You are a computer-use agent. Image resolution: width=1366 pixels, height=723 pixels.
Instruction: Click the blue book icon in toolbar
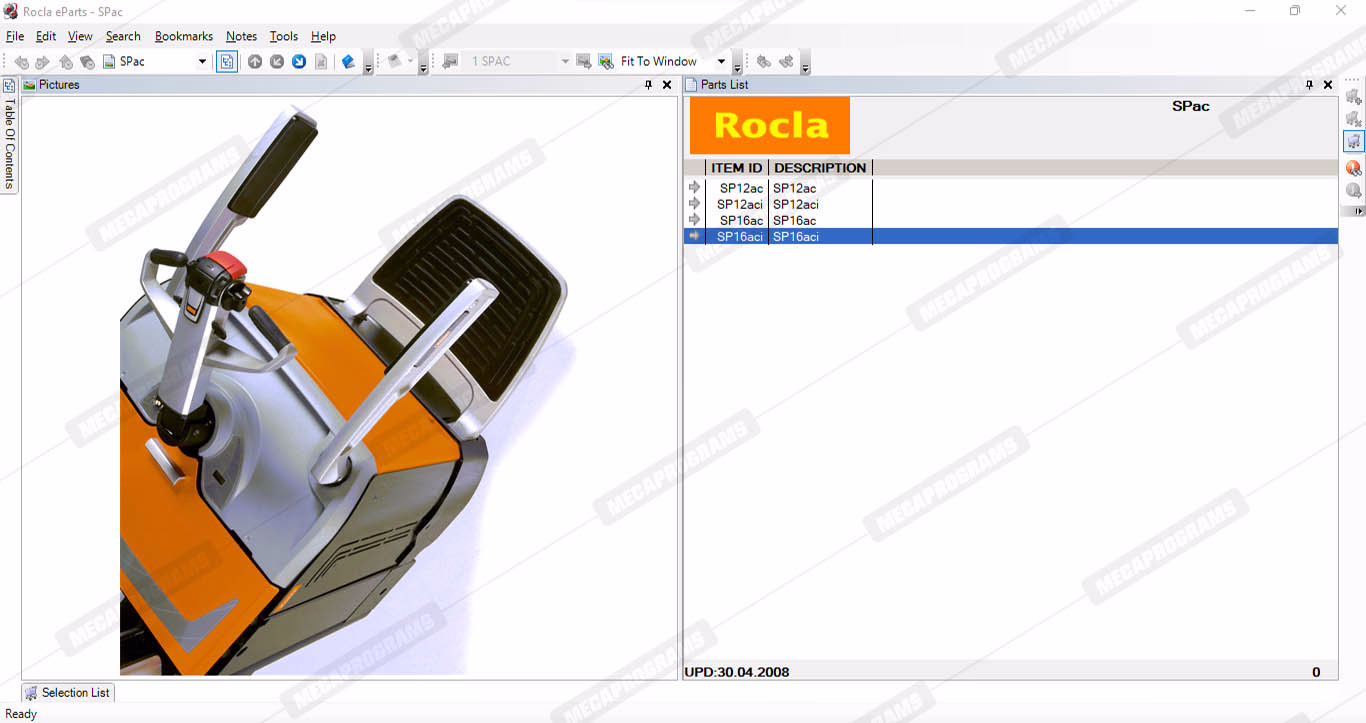tap(348, 62)
